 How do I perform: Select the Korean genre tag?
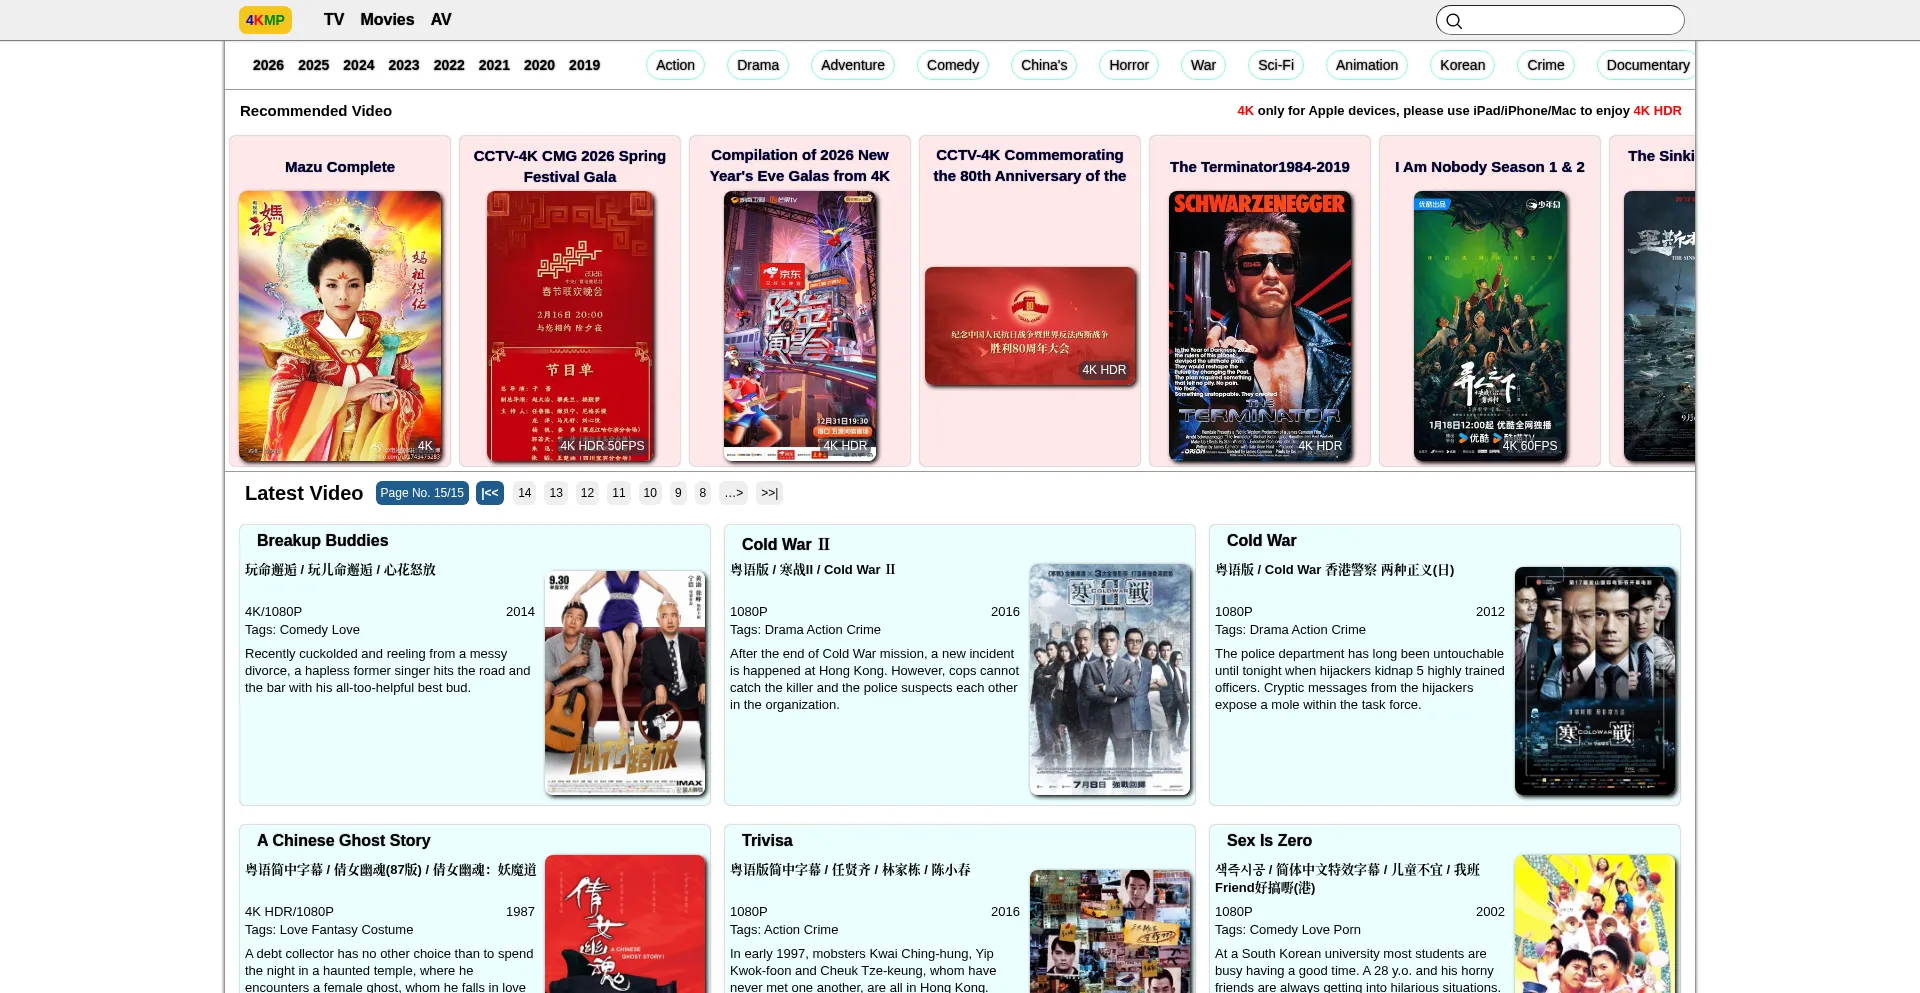click(1462, 65)
